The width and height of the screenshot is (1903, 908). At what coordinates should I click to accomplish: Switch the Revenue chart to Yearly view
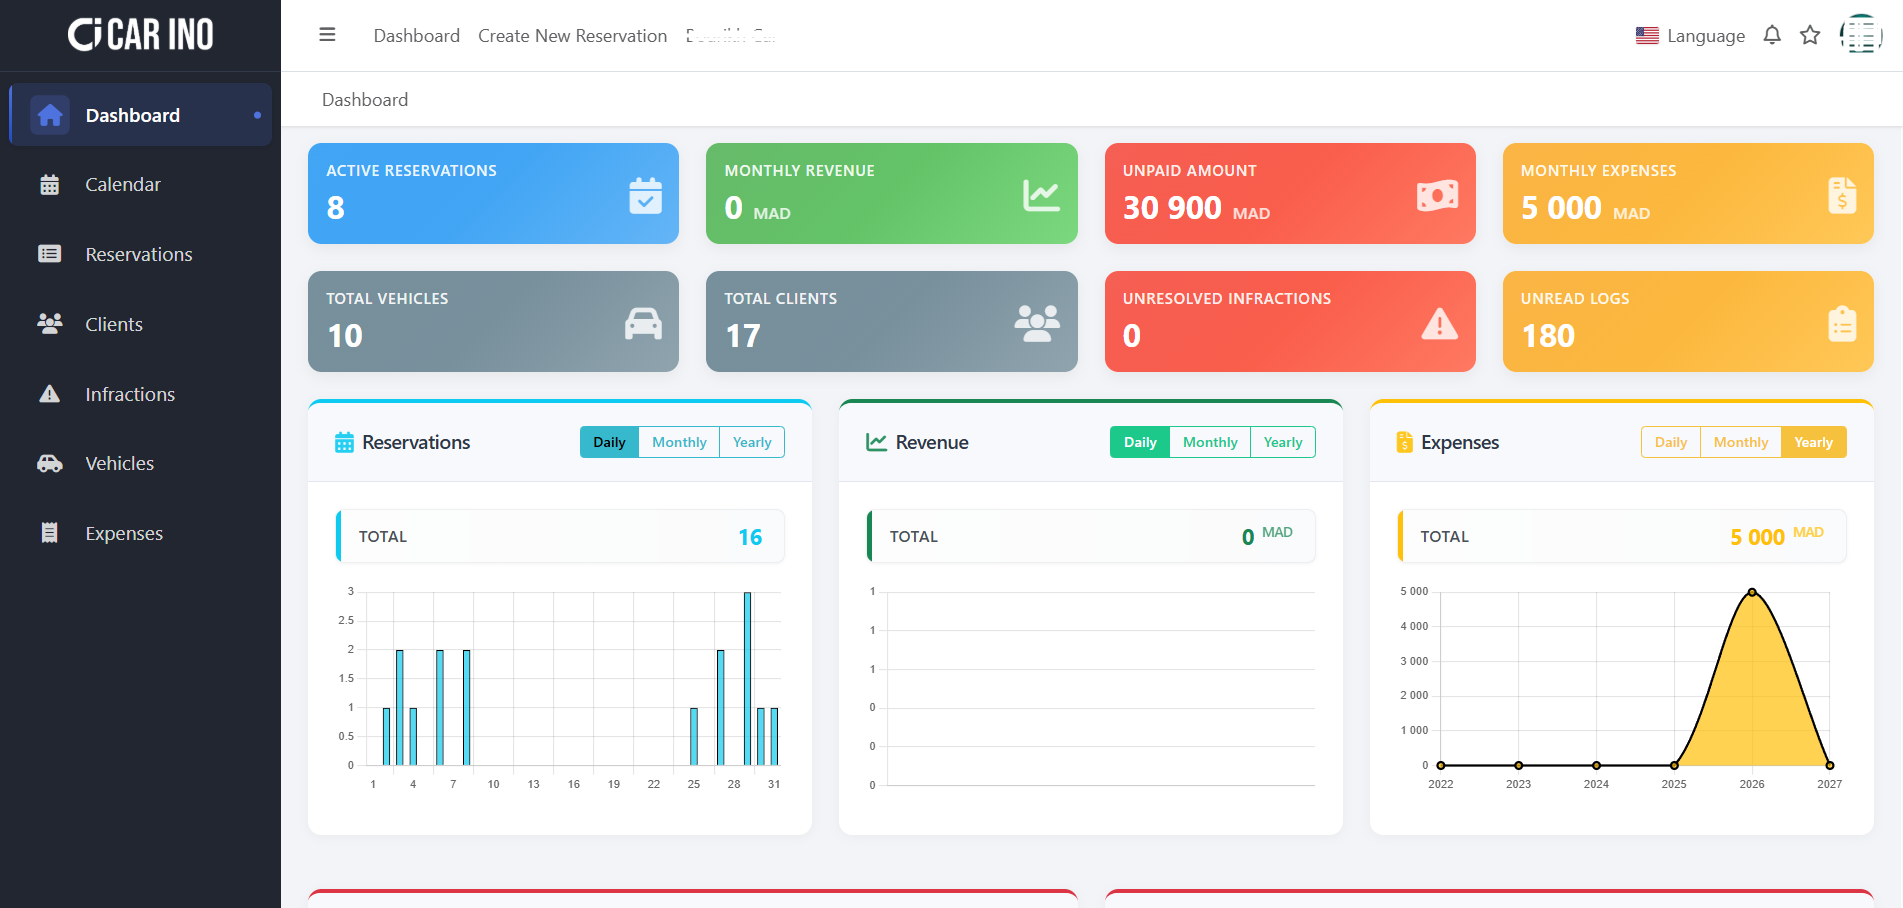[x=1283, y=441]
